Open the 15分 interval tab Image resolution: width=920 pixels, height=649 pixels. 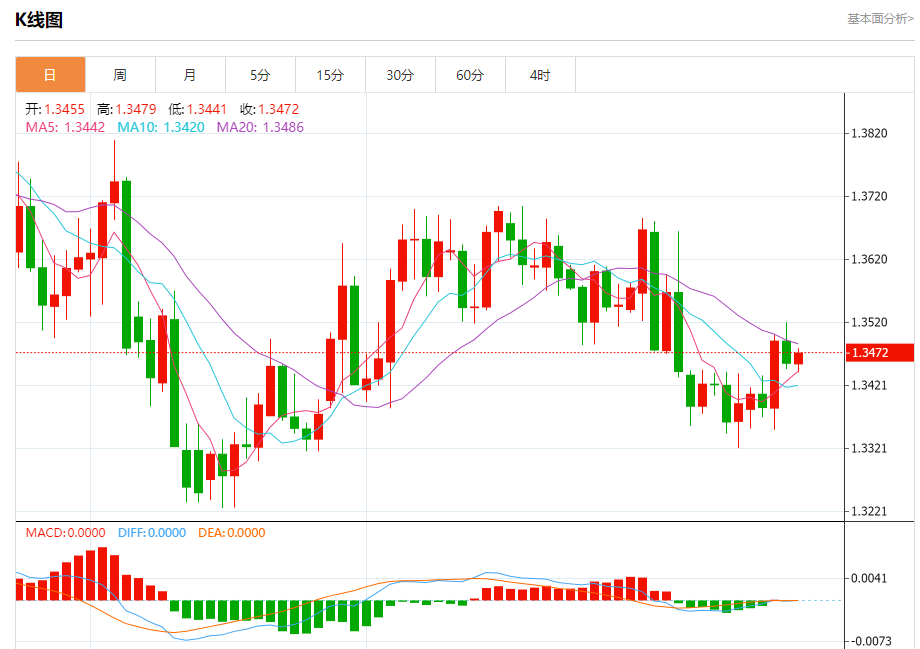[330, 75]
